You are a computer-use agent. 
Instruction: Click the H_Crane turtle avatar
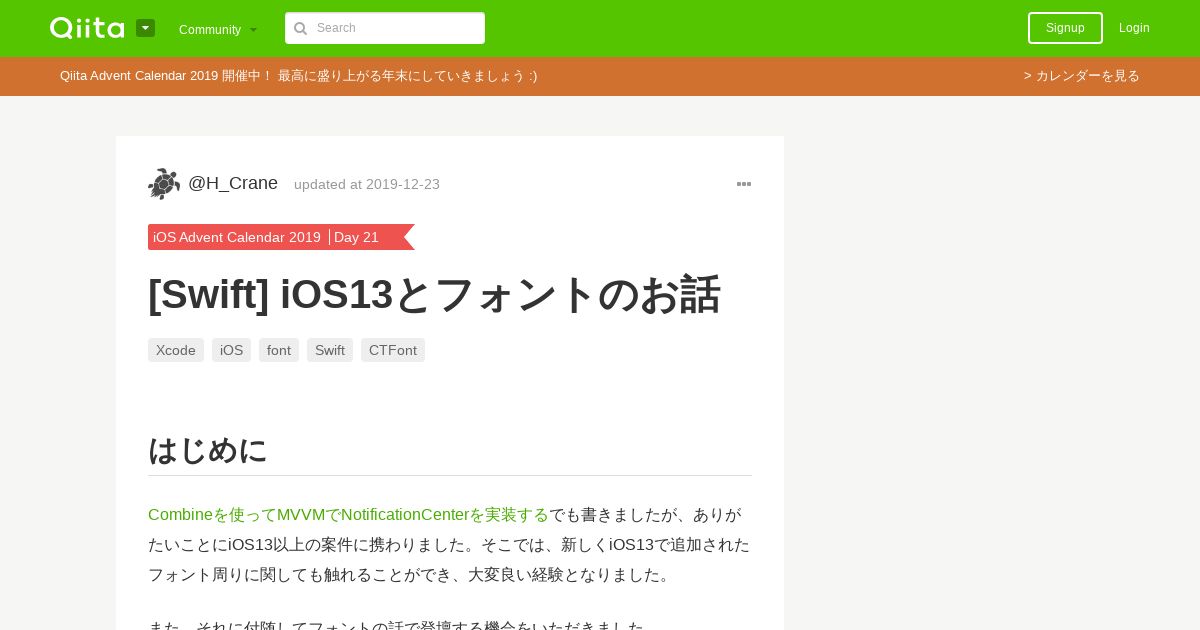coord(164,184)
